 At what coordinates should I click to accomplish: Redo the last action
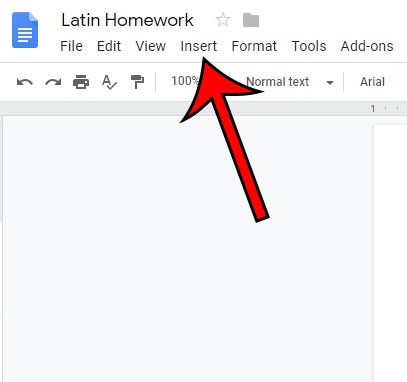coord(53,82)
